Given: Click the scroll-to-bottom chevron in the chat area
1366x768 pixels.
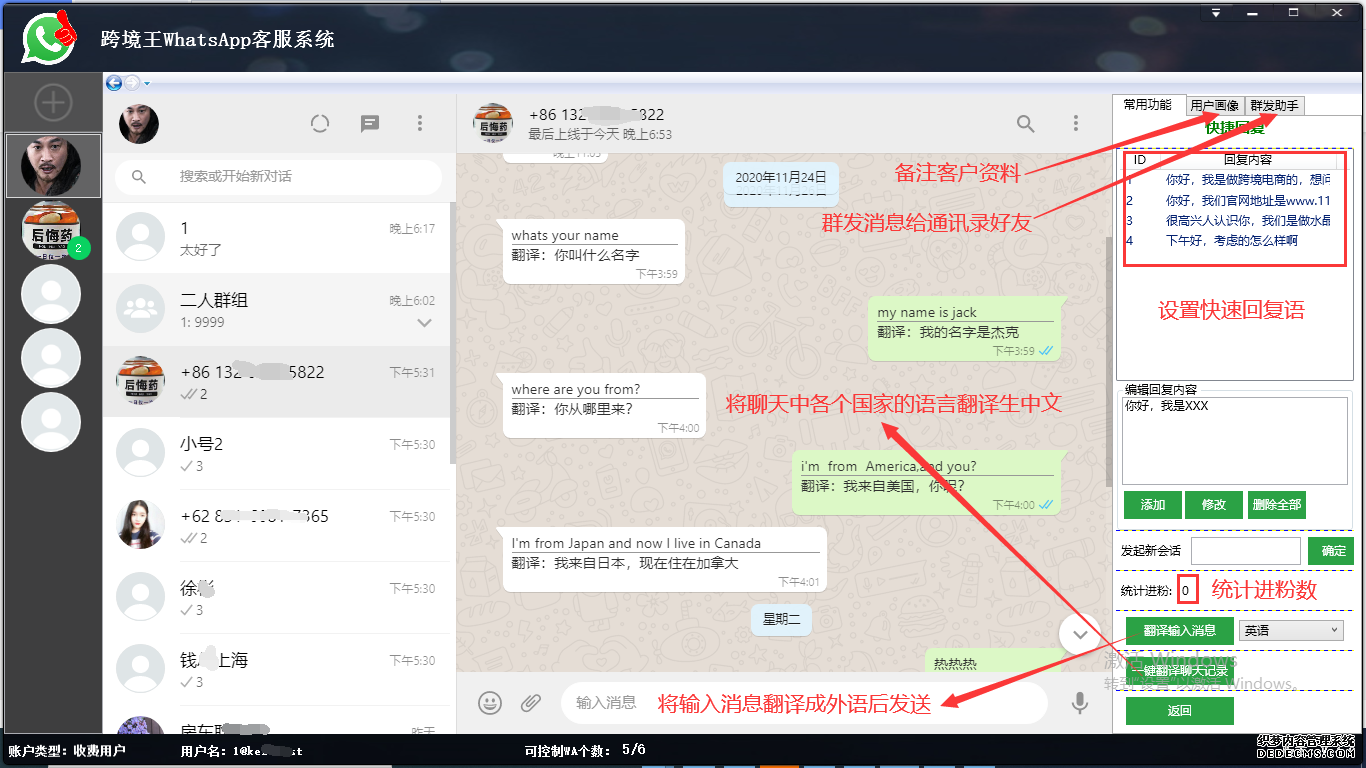Looking at the screenshot, I should (1080, 634).
